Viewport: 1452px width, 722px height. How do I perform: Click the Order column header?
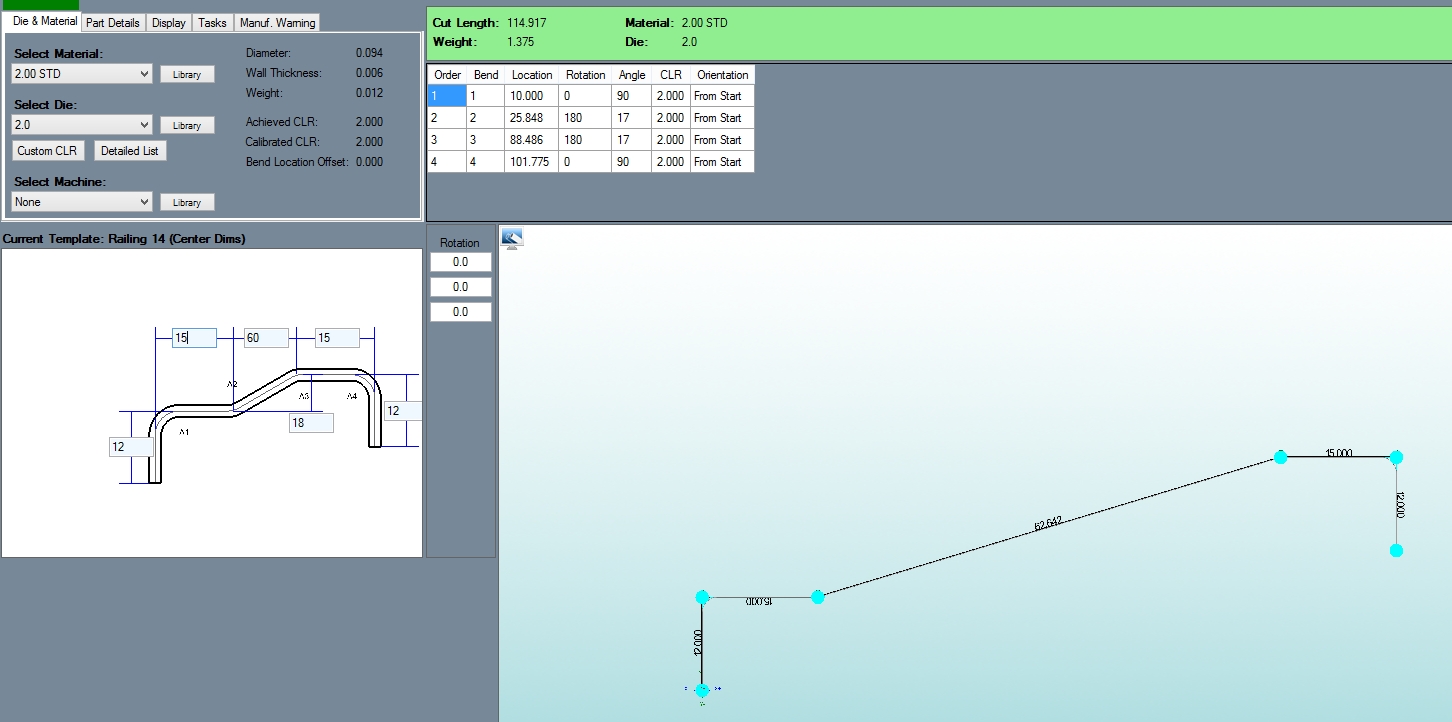[447, 75]
